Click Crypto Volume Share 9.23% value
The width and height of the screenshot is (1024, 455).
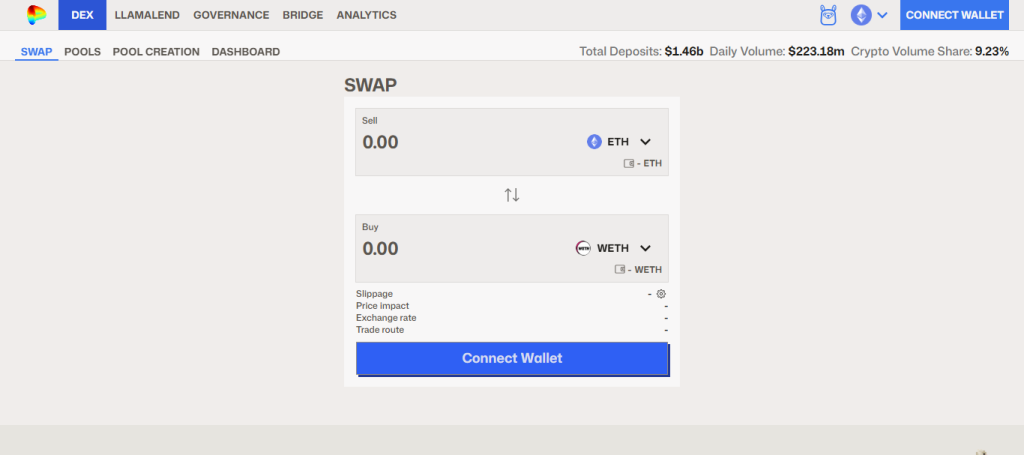[992, 52]
